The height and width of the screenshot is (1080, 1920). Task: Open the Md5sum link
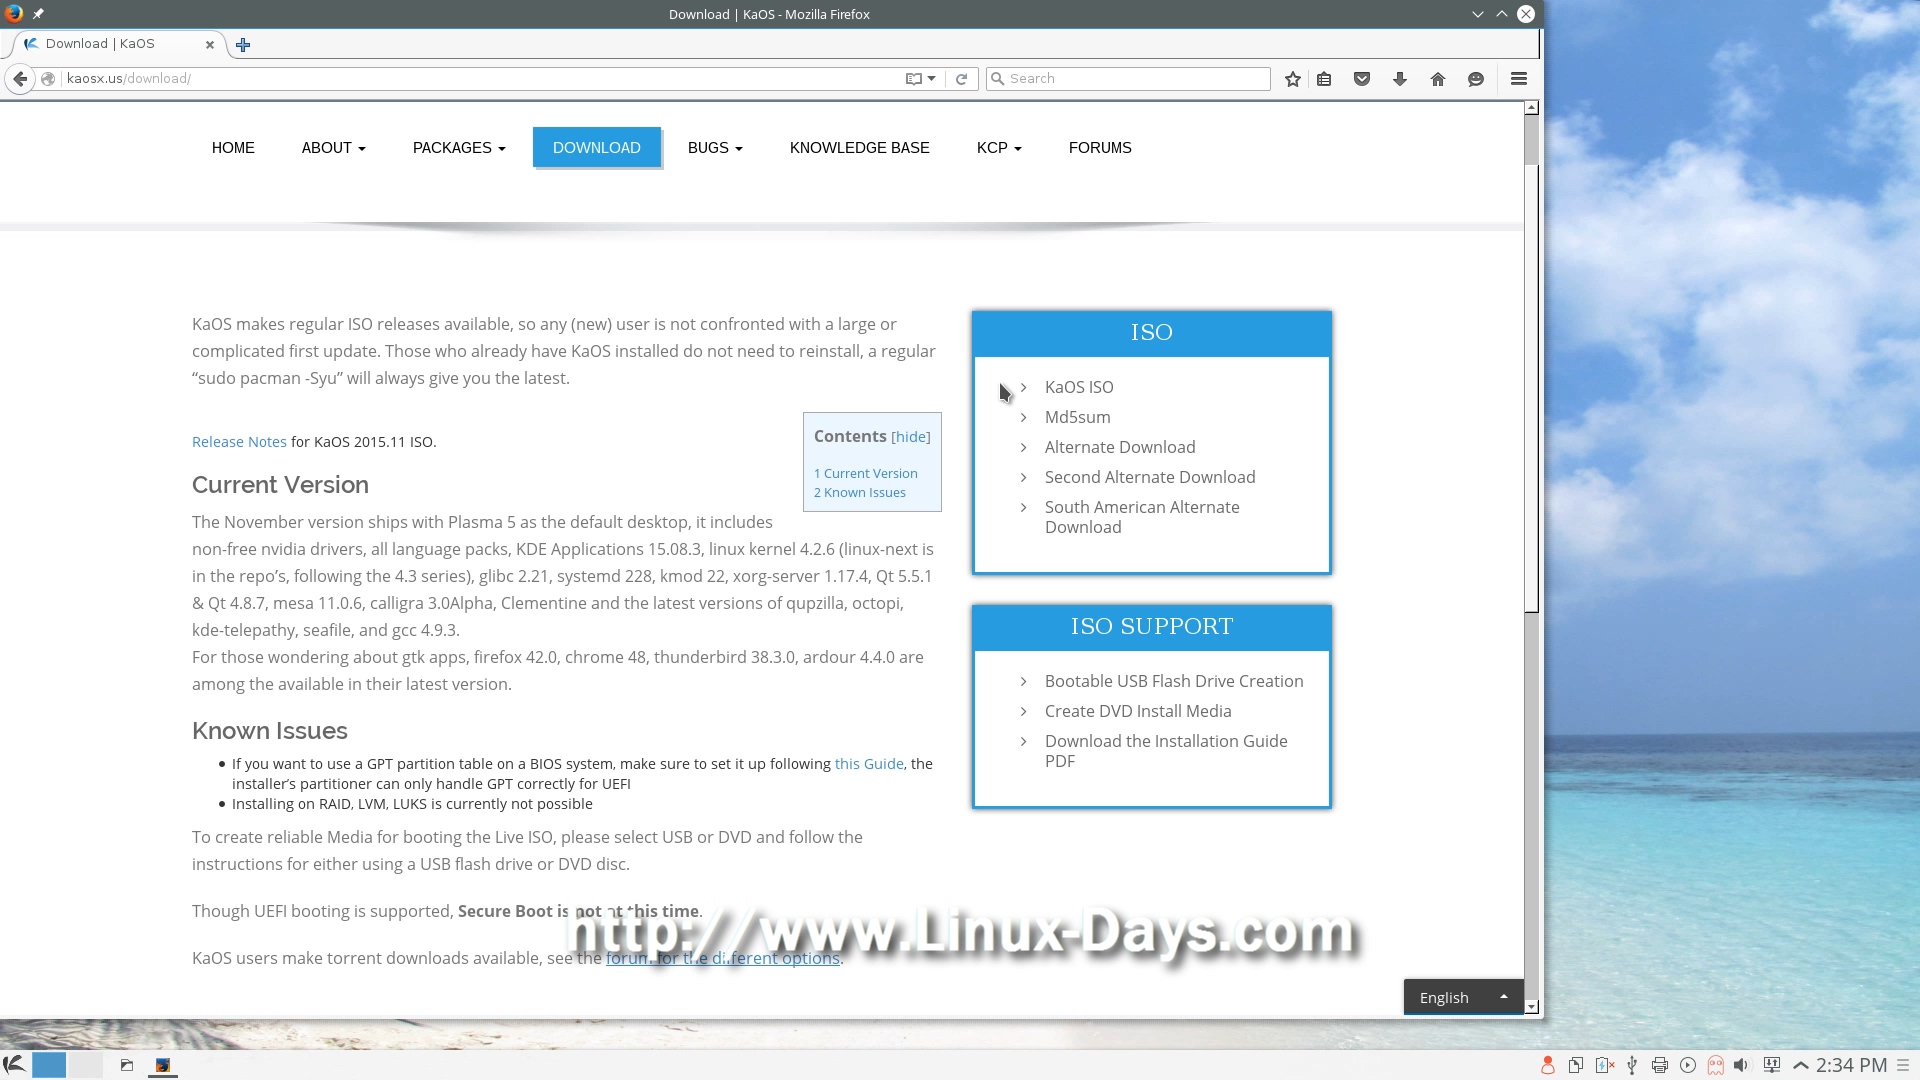pyautogui.click(x=1078, y=417)
